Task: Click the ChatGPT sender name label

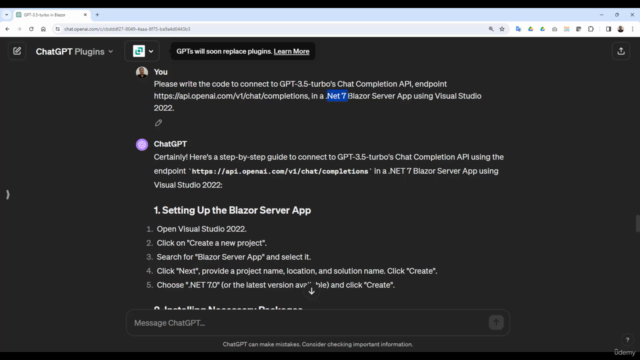Action: tap(170, 144)
